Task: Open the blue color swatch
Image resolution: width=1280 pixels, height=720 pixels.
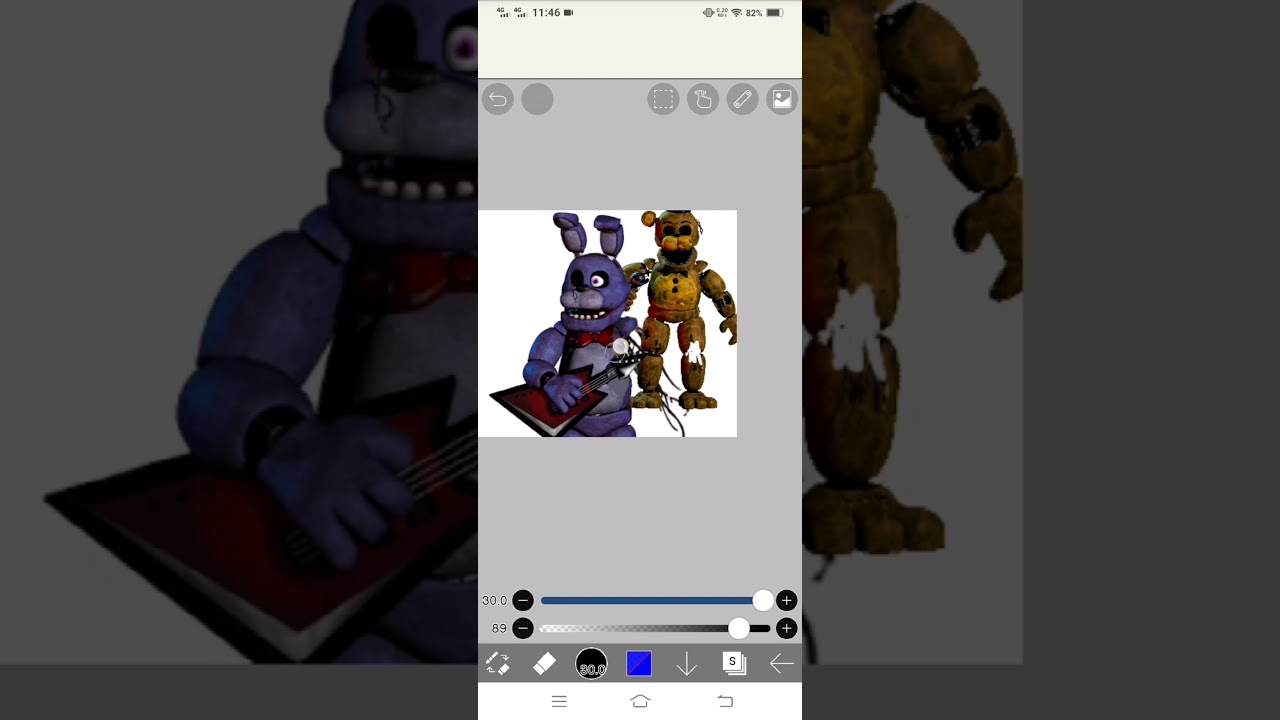Action: pyautogui.click(x=639, y=663)
